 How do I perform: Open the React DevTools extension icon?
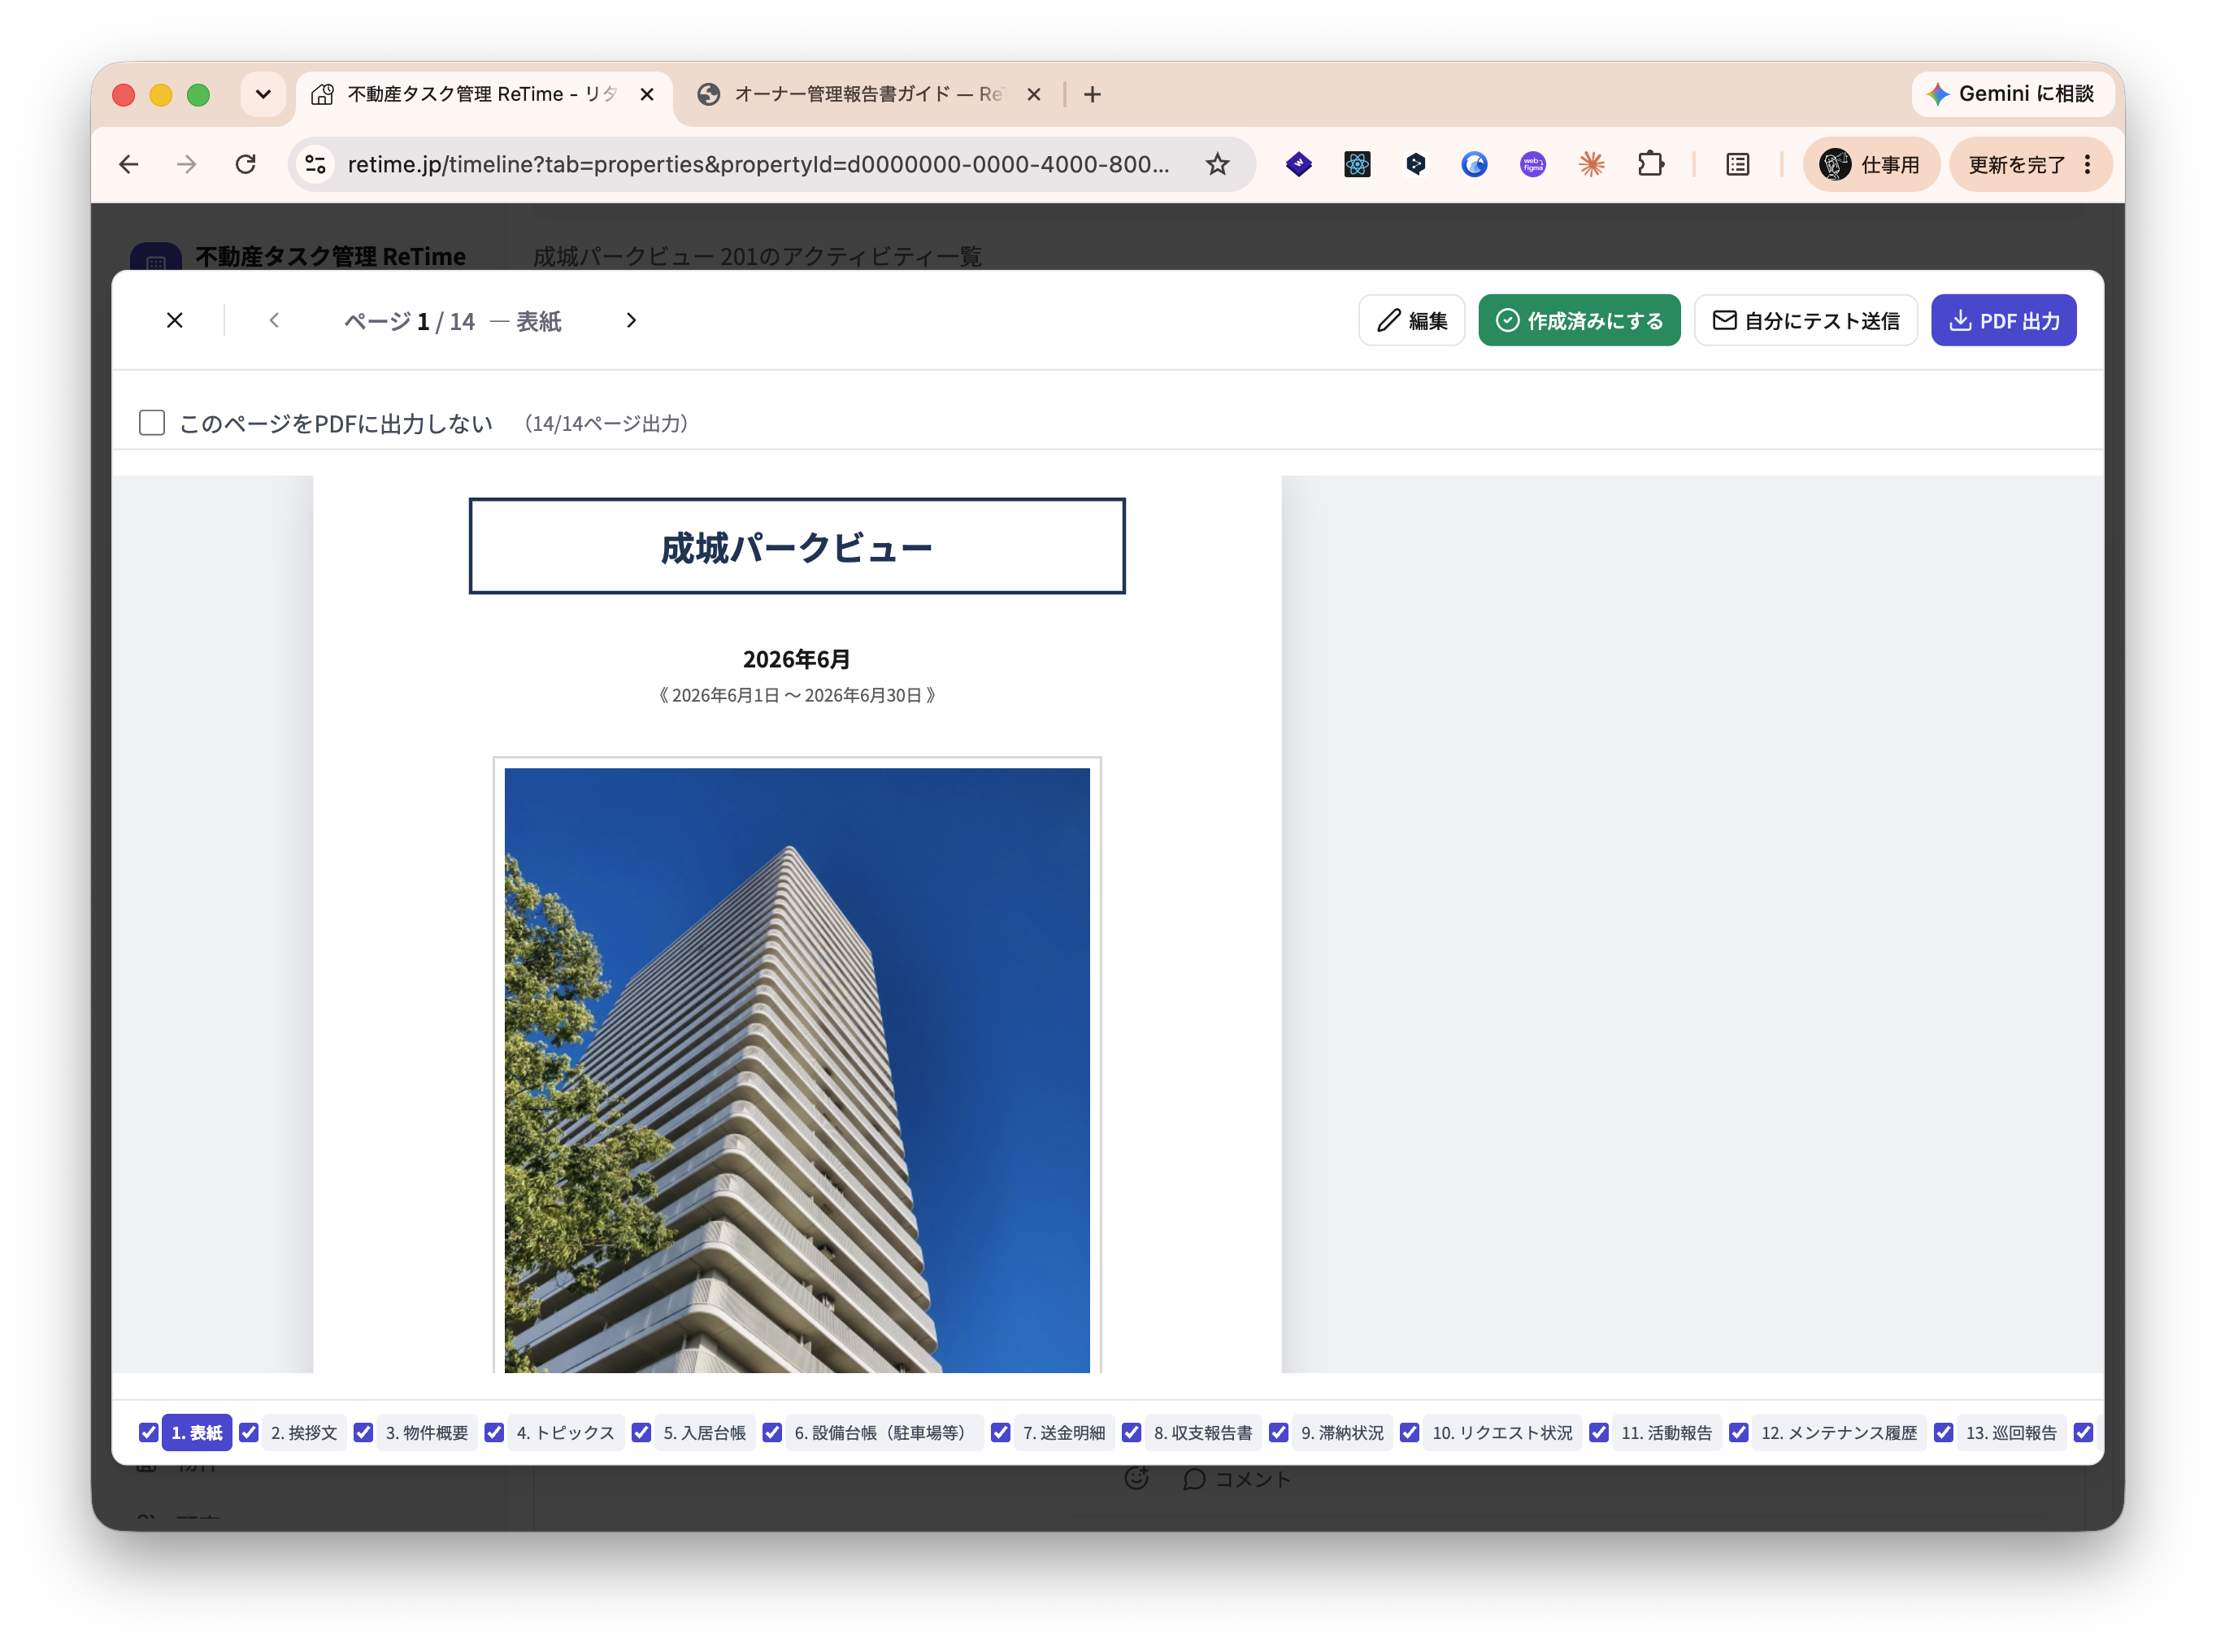tap(1357, 164)
